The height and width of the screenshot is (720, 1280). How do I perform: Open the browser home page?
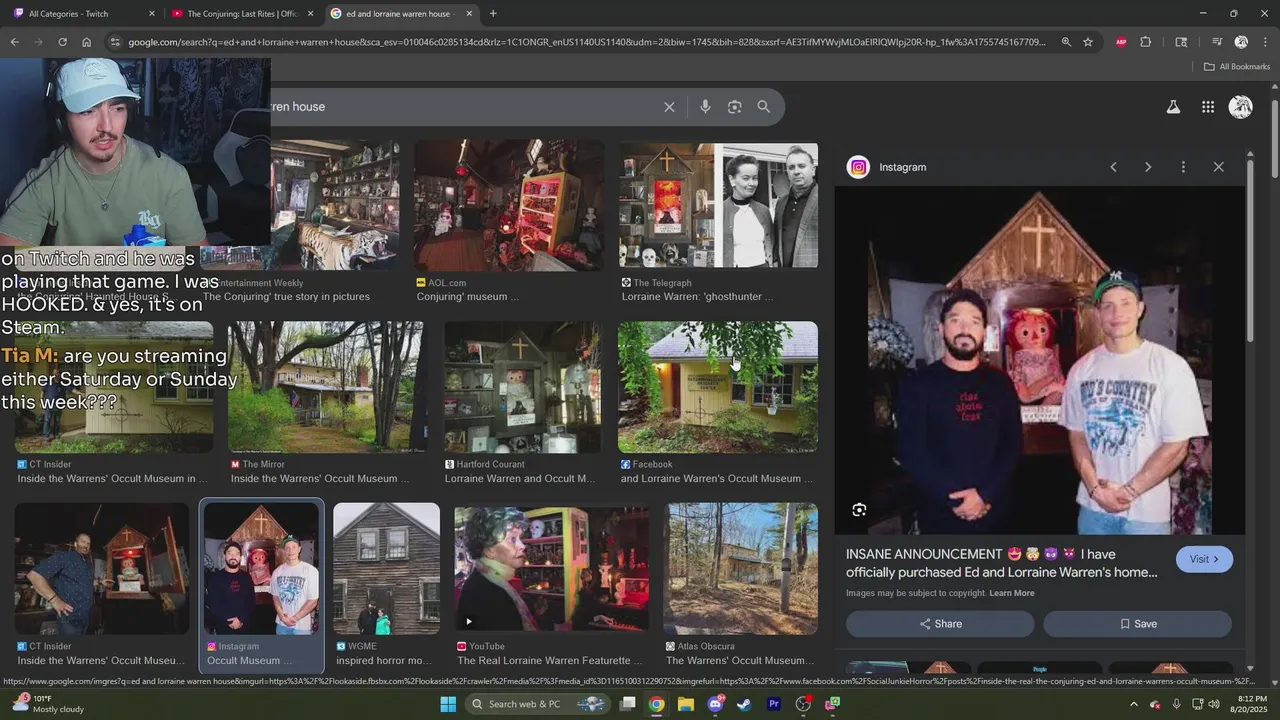pyautogui.click(x=86, y=42)
